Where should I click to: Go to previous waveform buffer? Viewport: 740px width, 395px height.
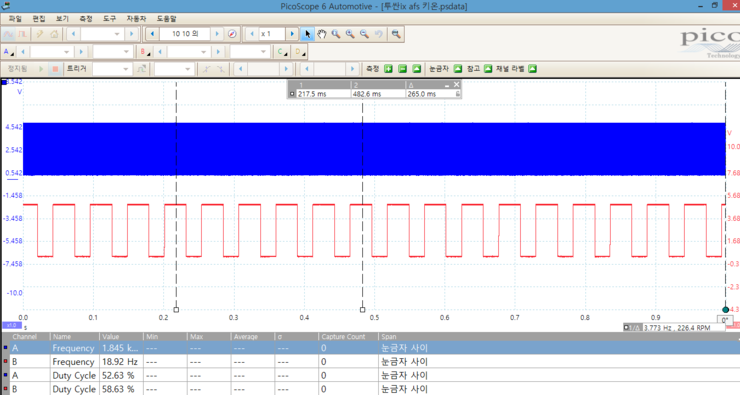pos(152,34)
